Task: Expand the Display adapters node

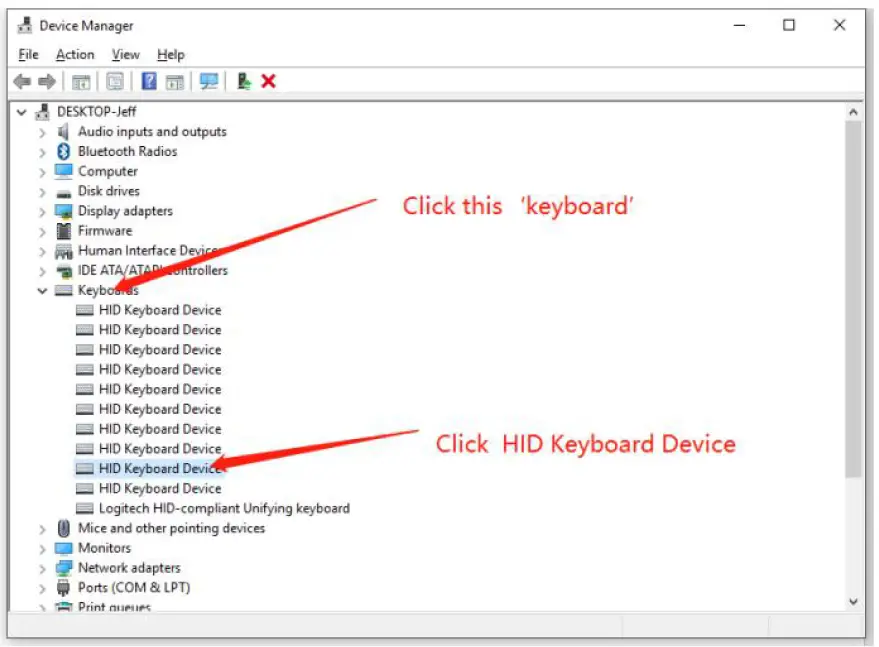Action: [x=42, y=212]
